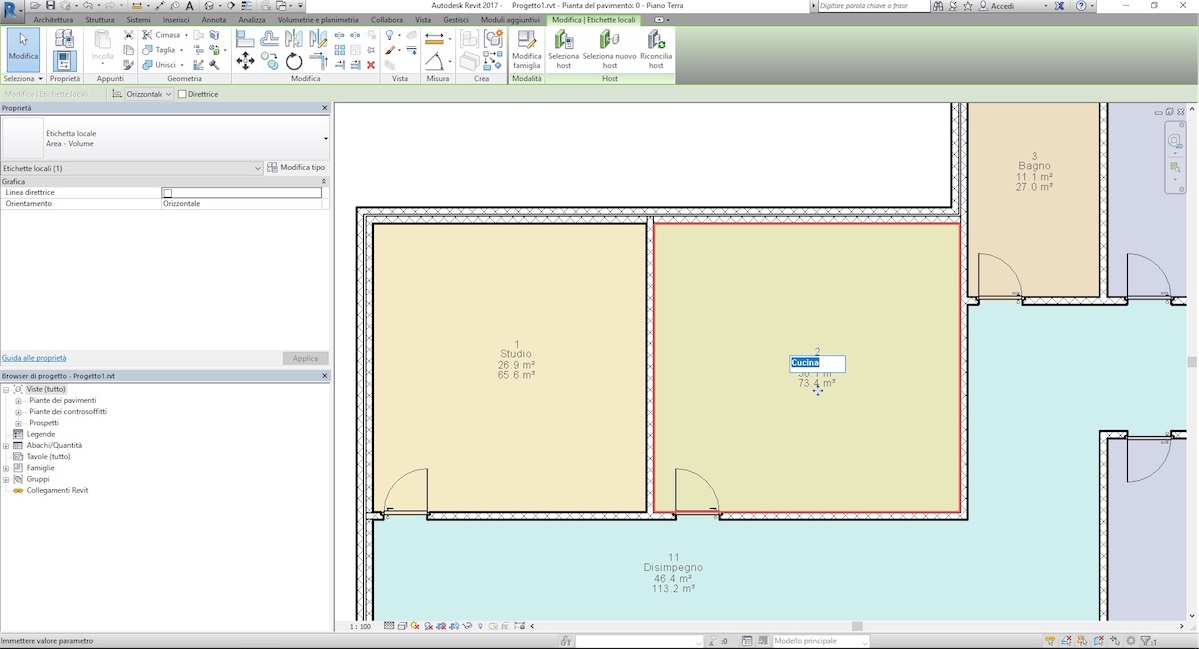1199x649 pixels.
Task: Activate the Taglia geometry tool
Action: pos(163,49)
